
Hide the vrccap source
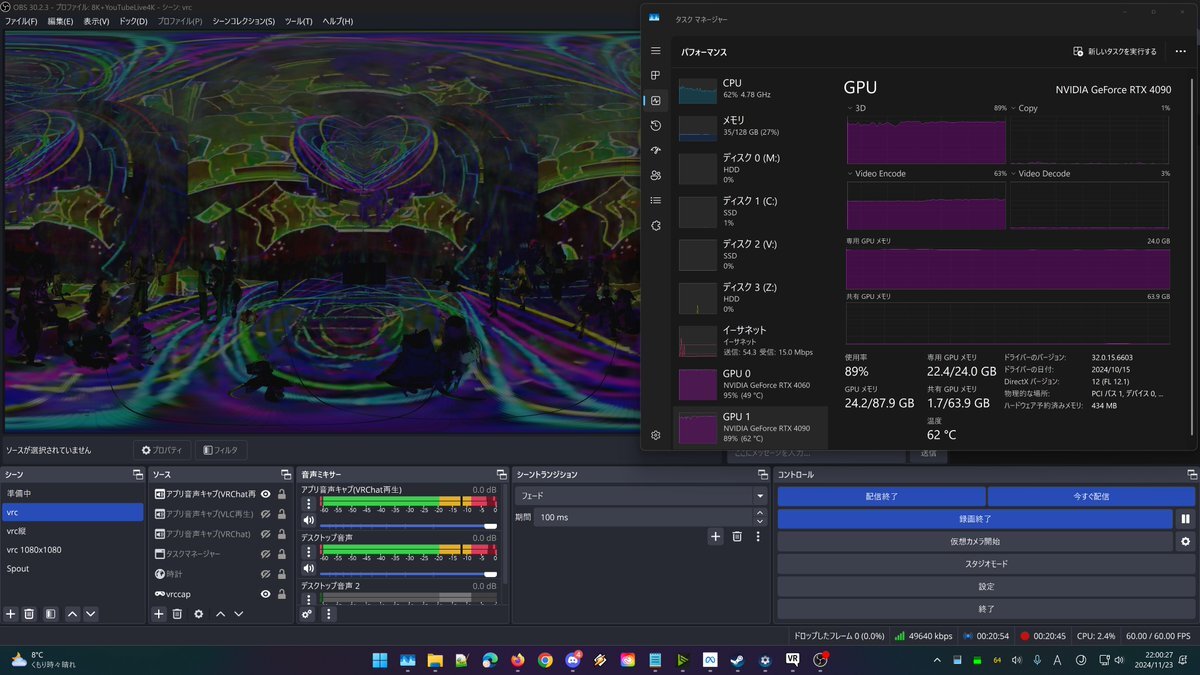266,594
